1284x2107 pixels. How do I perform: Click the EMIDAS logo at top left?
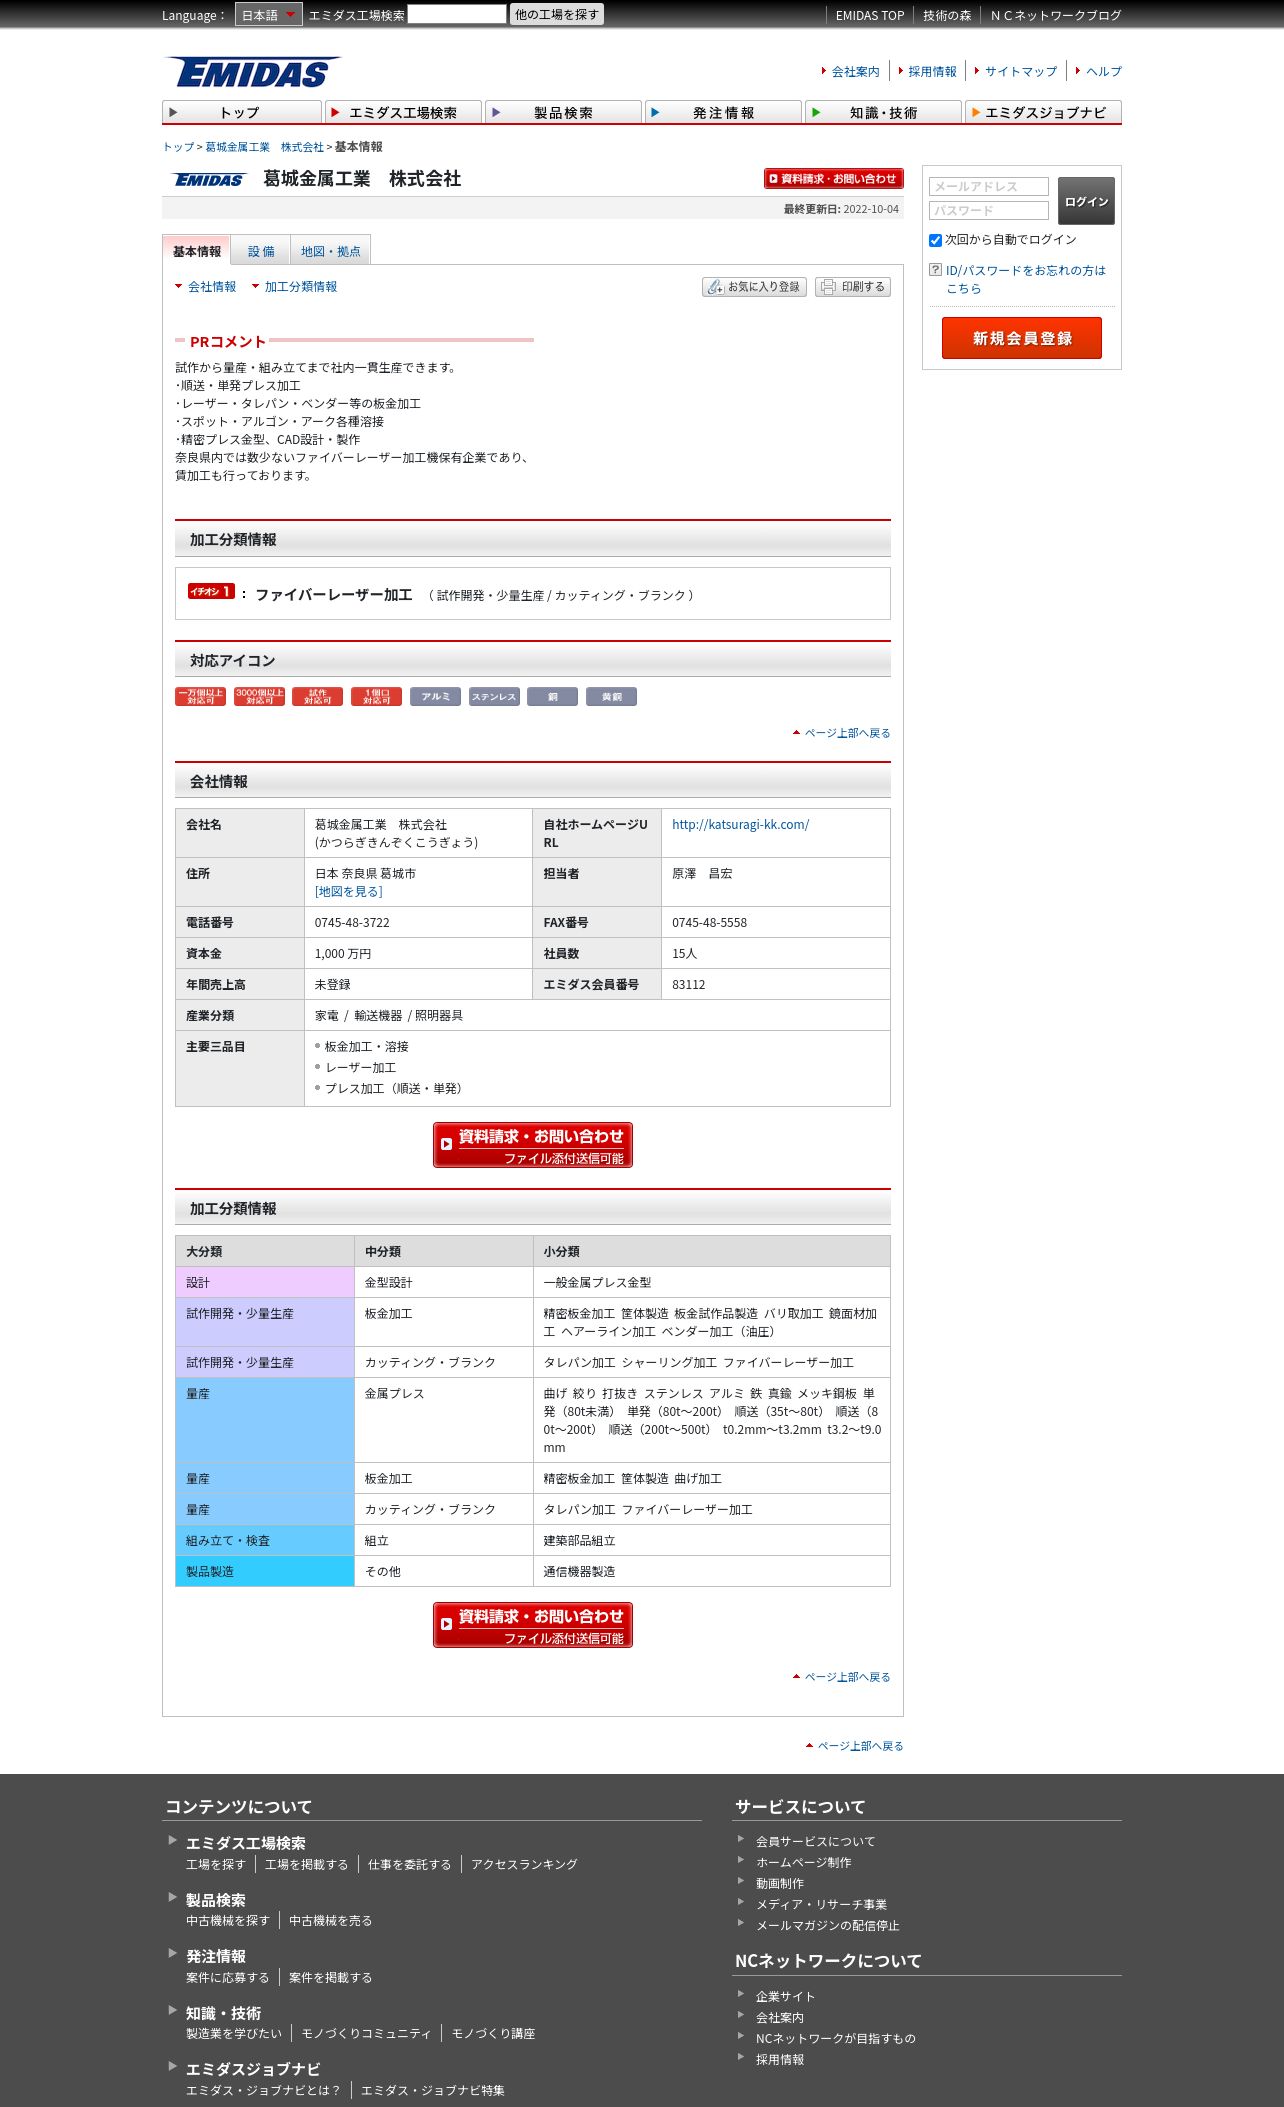pyautogui.click(x=252, y=72)
